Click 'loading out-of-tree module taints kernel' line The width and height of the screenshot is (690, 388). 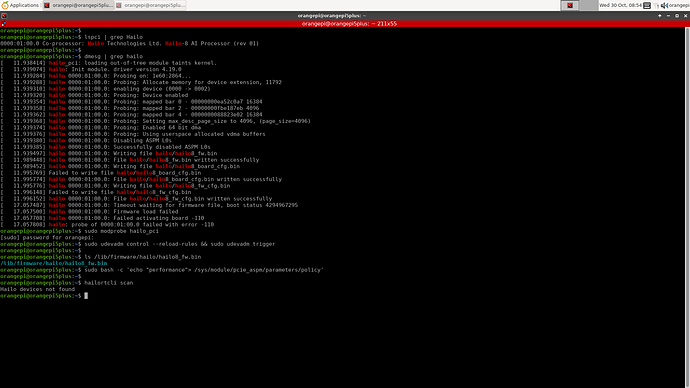coord(108,63)
